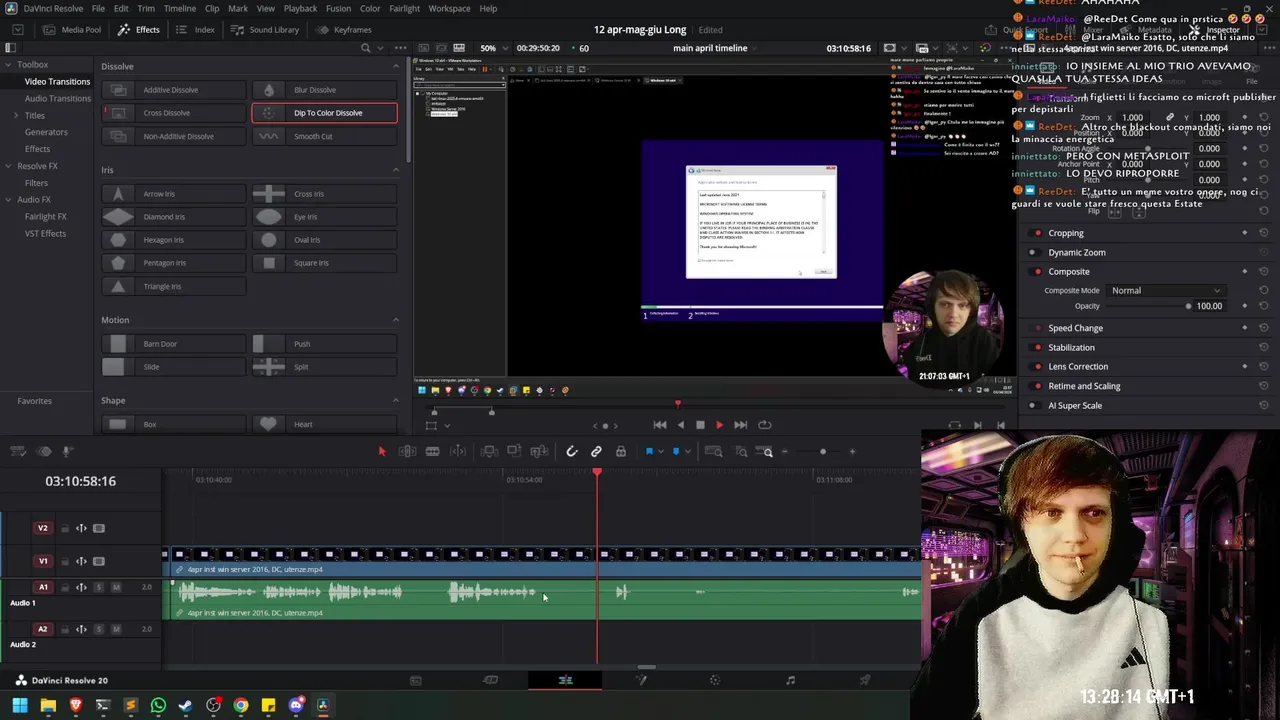Select the Cross Dissolve transition
The width and height of the screenshot is (1280, 720).
tap(175, 113)
